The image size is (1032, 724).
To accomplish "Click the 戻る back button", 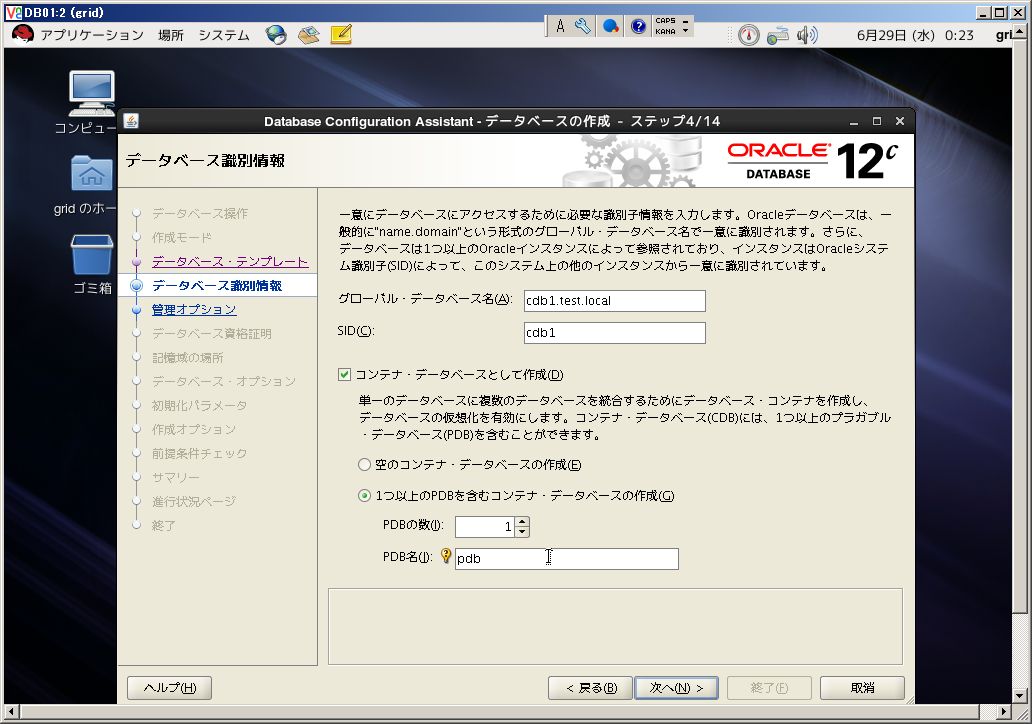I will click(x=590, y=688).
